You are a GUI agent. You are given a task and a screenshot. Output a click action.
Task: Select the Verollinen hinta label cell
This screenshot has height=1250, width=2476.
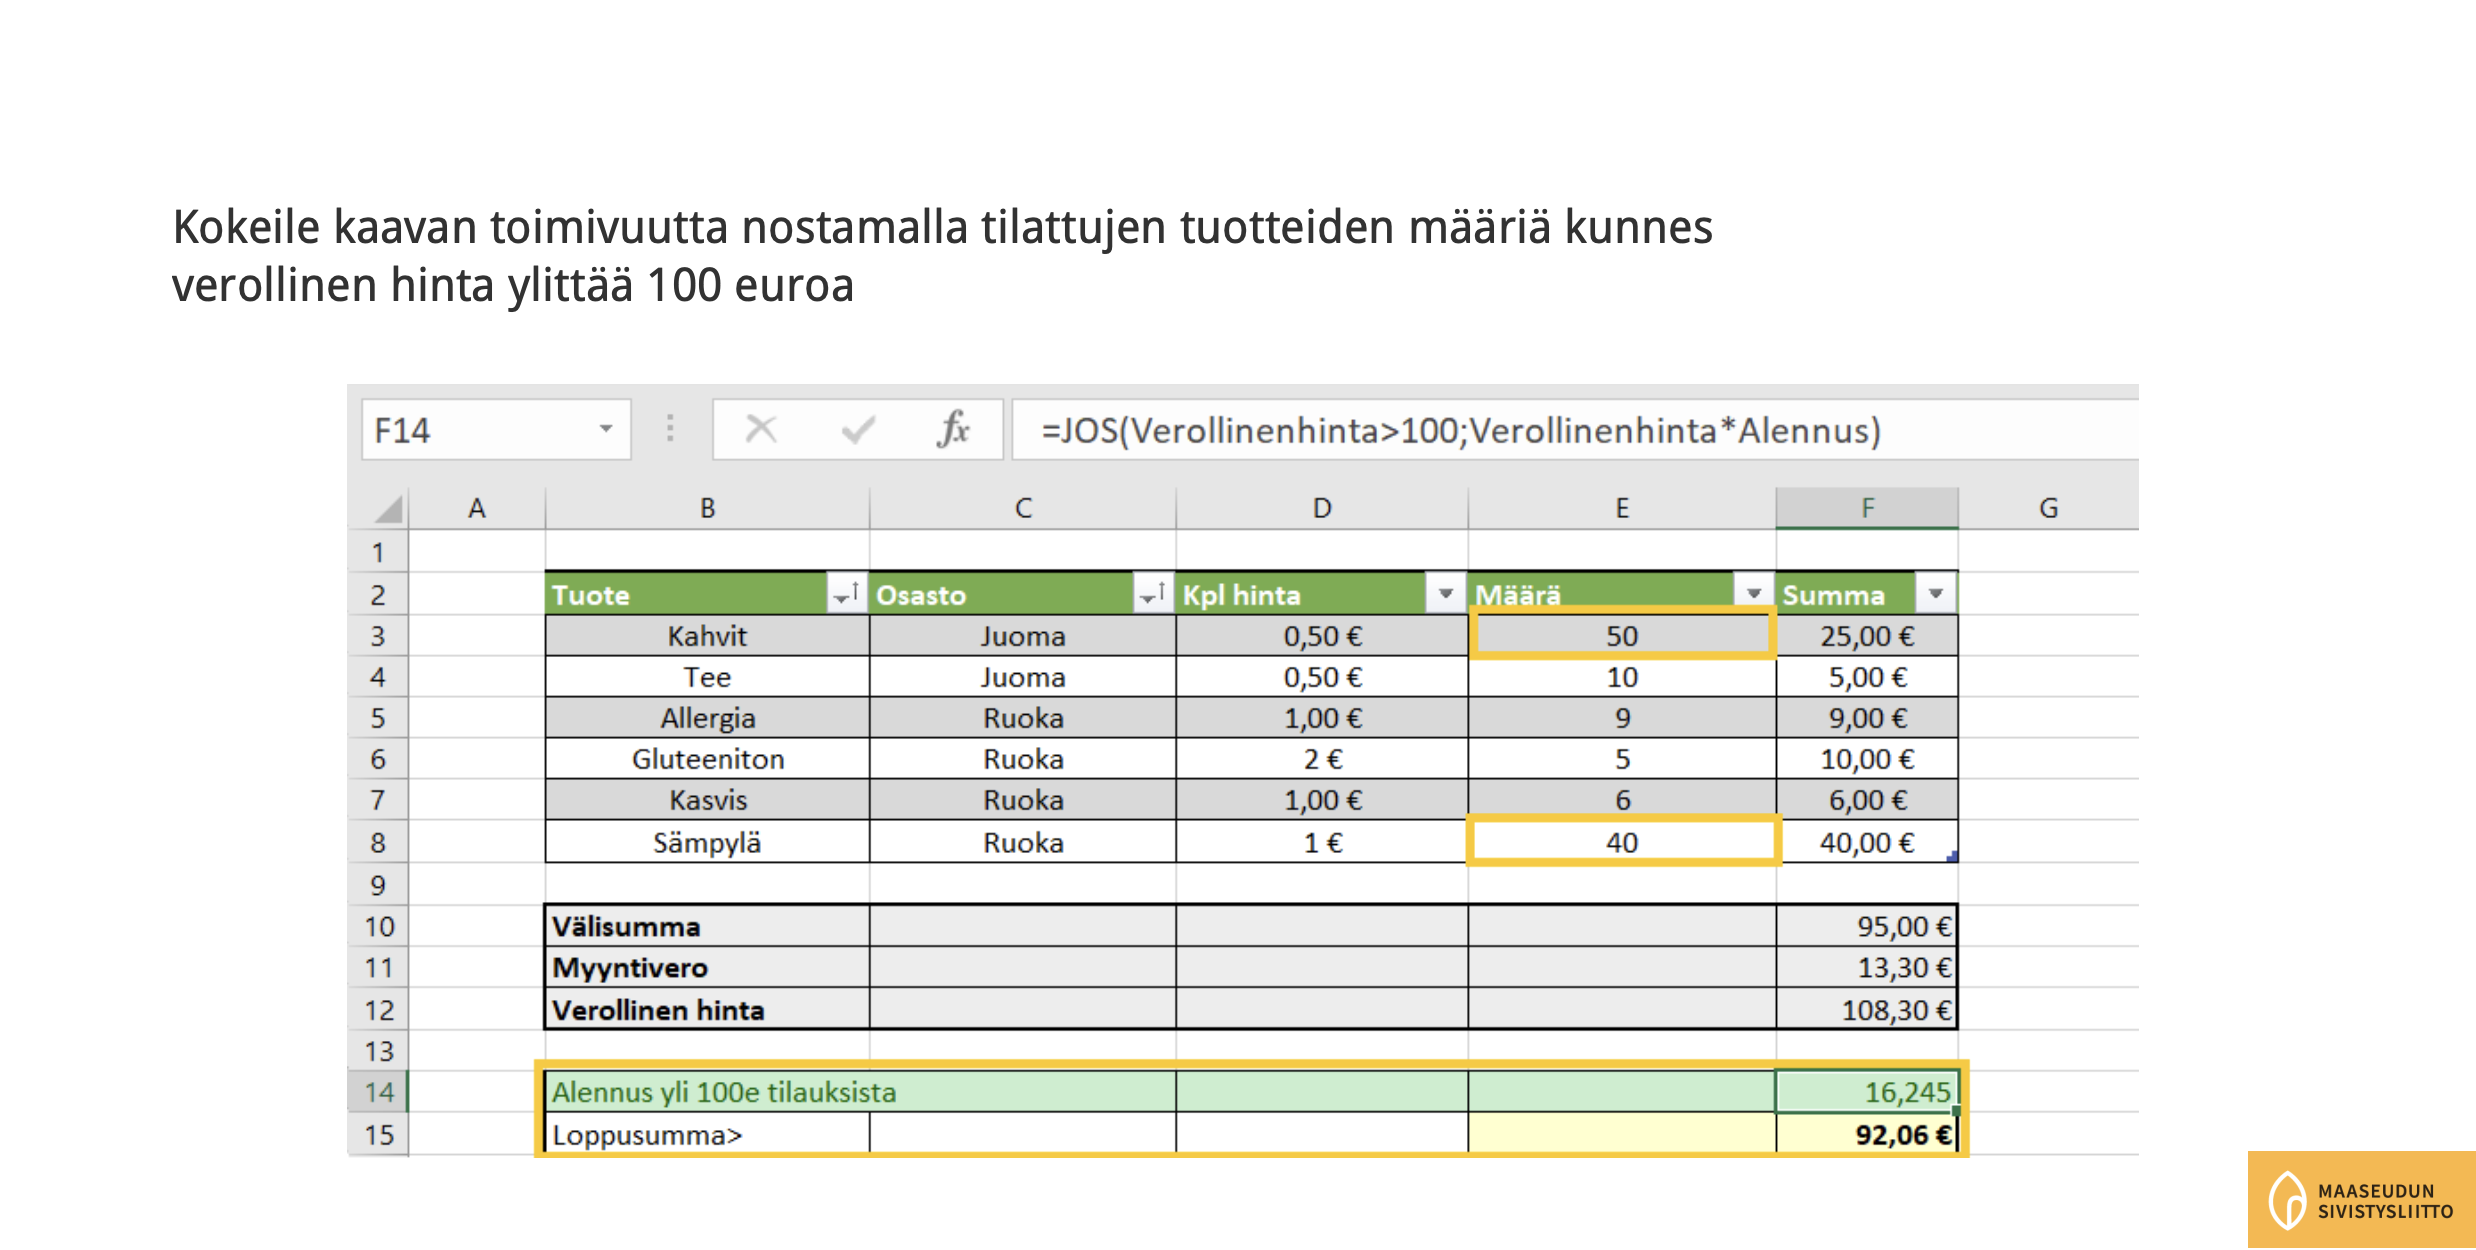pos(707,1009)
